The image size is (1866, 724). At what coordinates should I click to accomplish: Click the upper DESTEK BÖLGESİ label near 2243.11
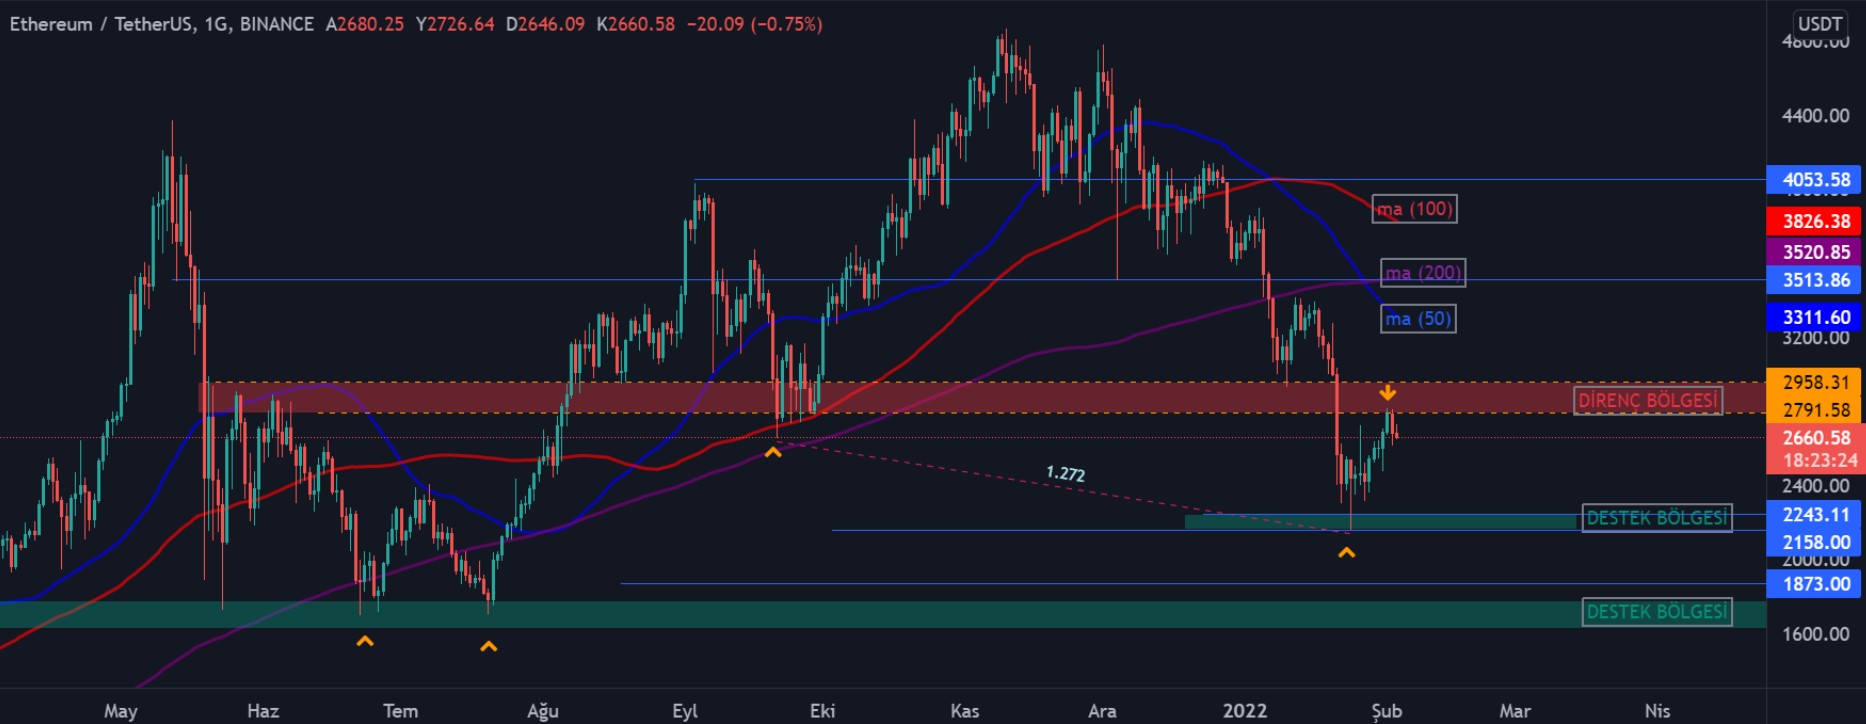(x=1656, y=518)
